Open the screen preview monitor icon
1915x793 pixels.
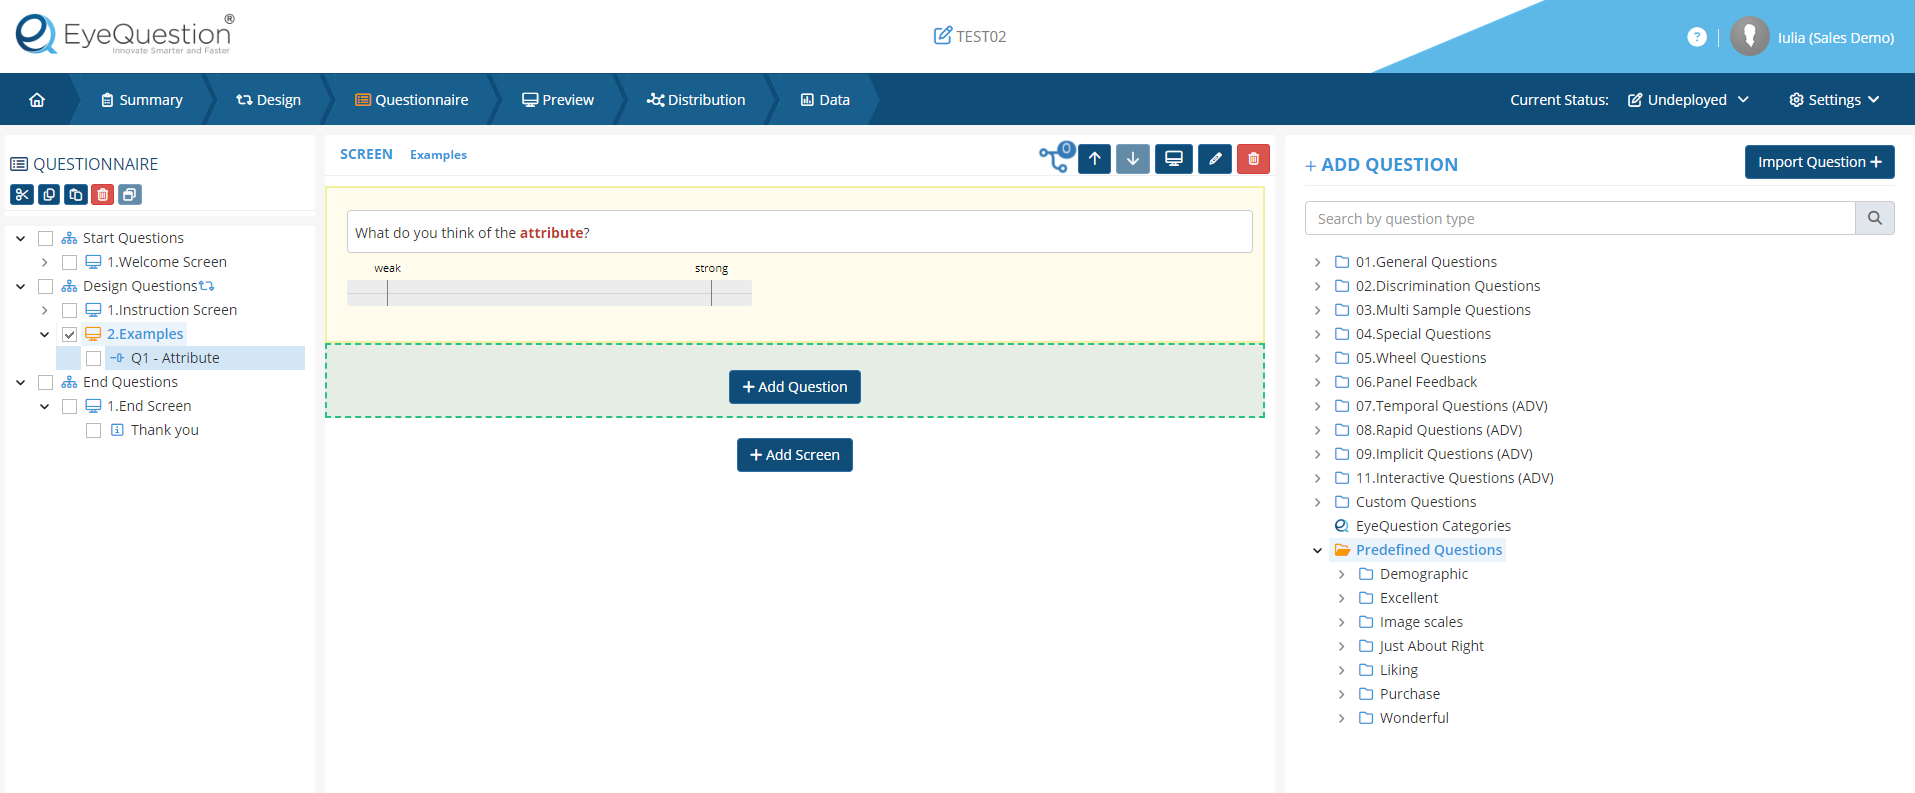tap(1174, 159)
